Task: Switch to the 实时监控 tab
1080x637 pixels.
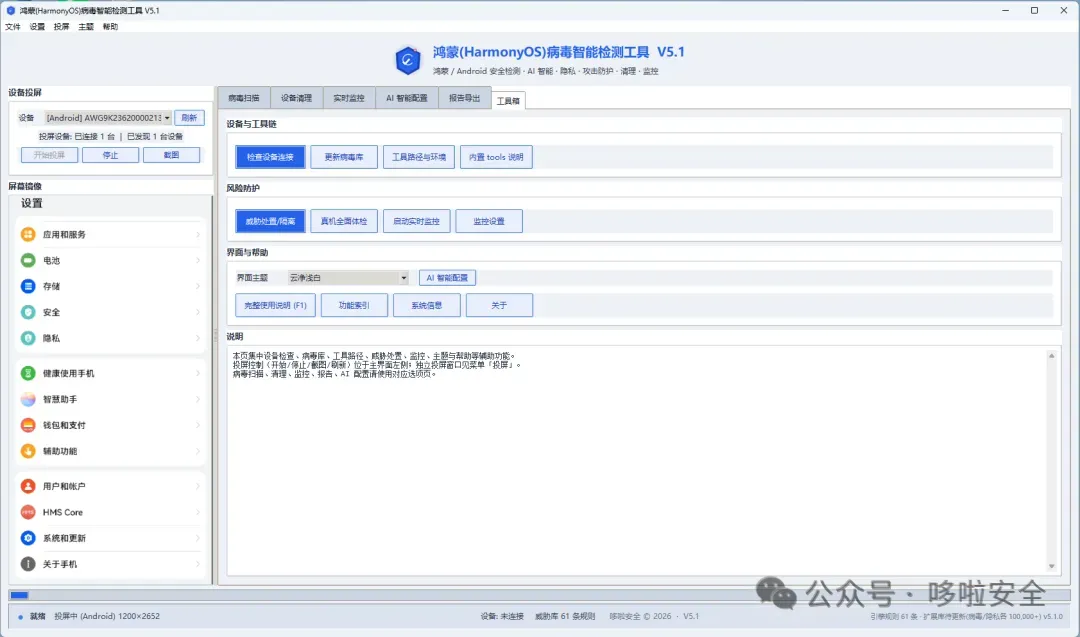Action: pyautogui.click(x=349, y=98)
